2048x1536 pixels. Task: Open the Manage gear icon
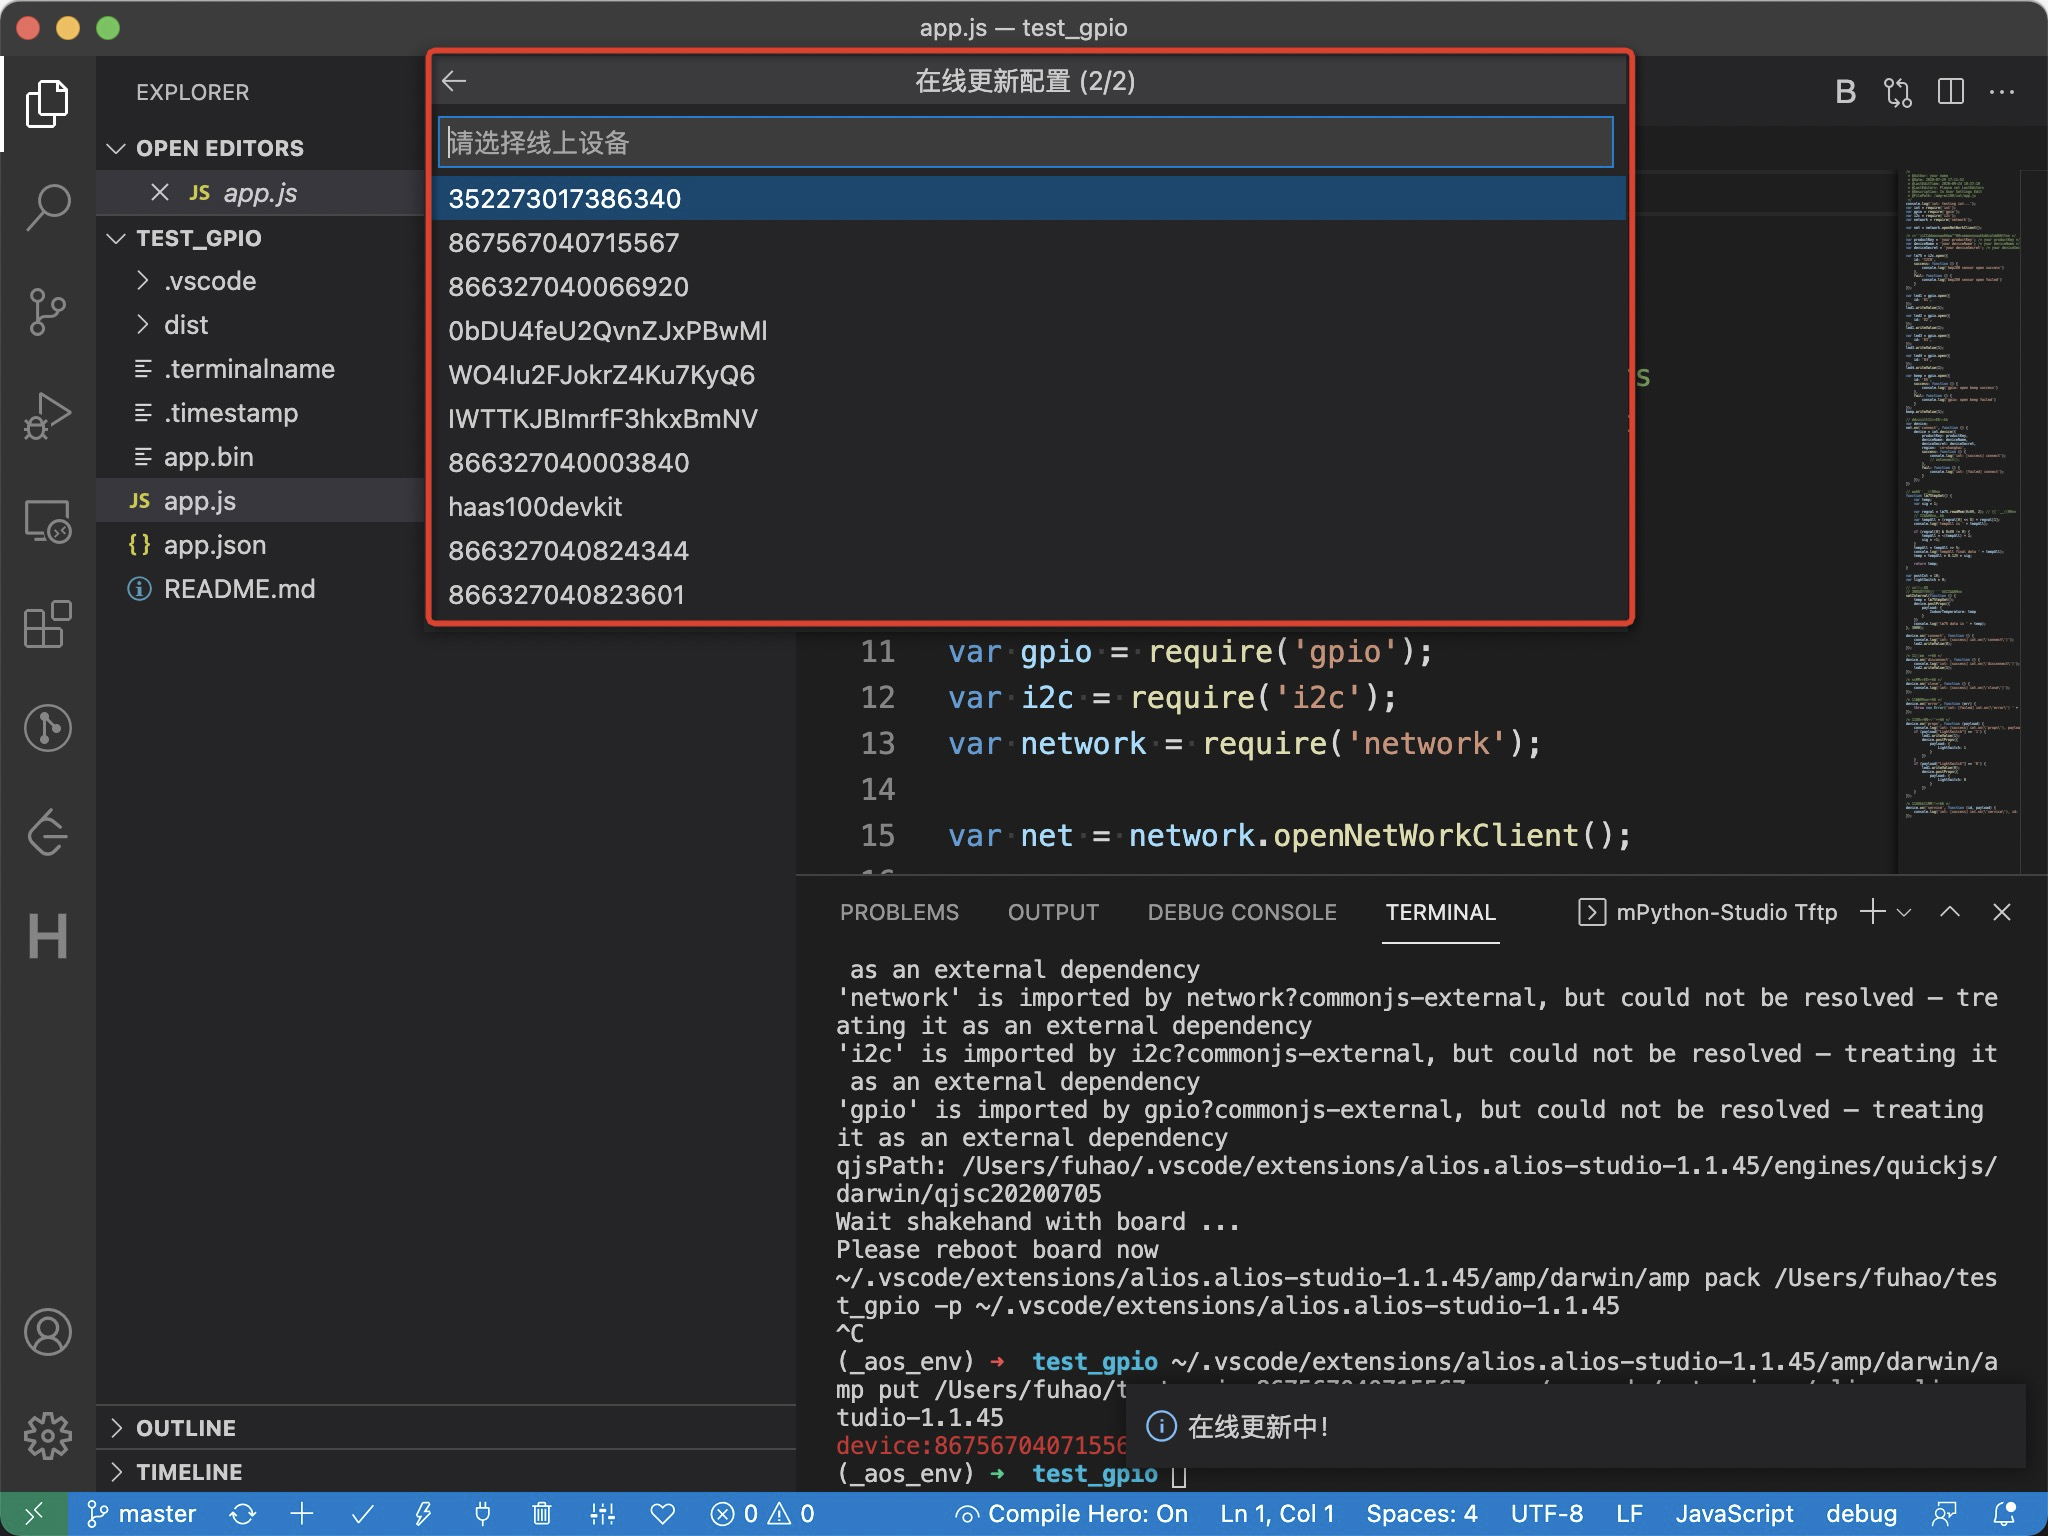(x=47, y=1436)
